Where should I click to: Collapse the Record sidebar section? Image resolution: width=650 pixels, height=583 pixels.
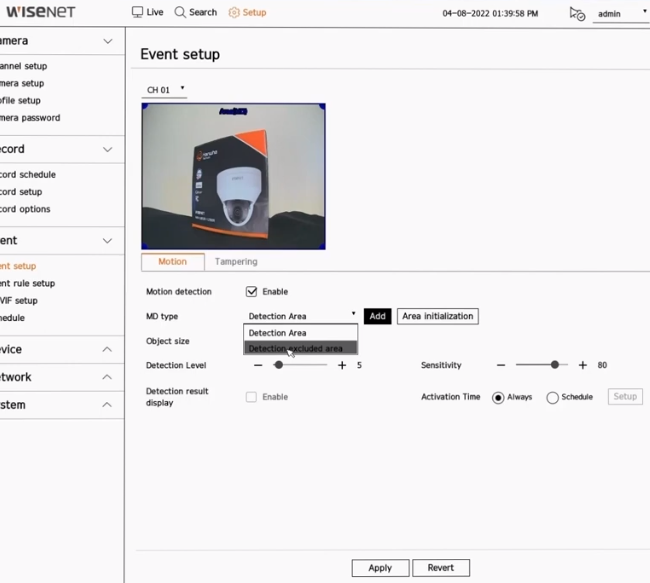click(x=108, y=149)
